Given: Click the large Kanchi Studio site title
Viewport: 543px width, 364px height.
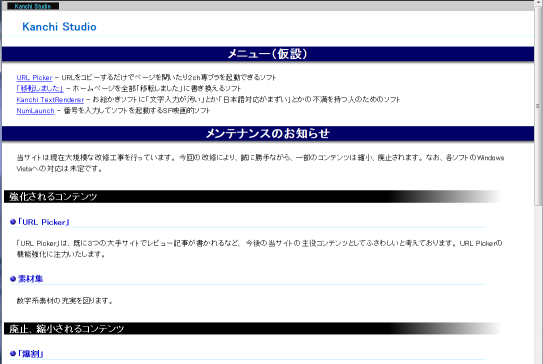Looking at the screenshot, I should [59, 27].
